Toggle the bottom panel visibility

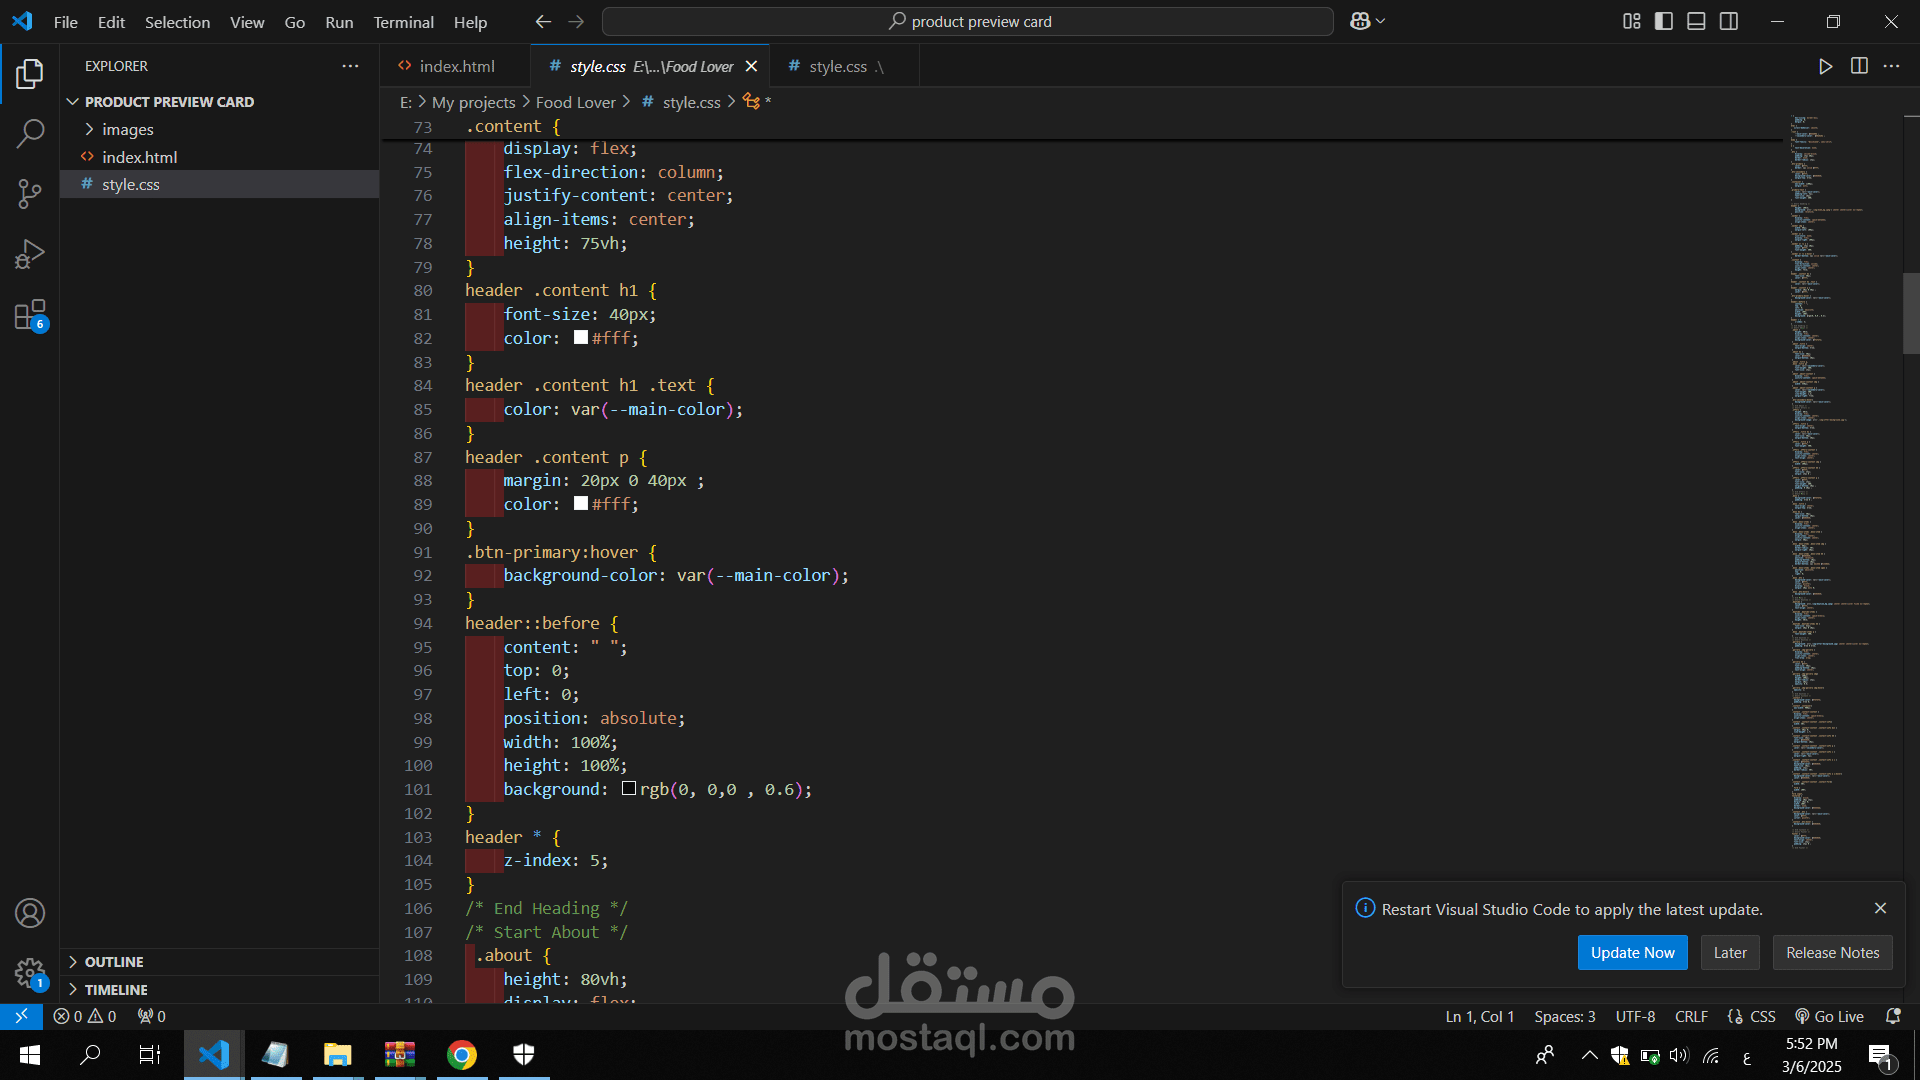pos(1696,21)
